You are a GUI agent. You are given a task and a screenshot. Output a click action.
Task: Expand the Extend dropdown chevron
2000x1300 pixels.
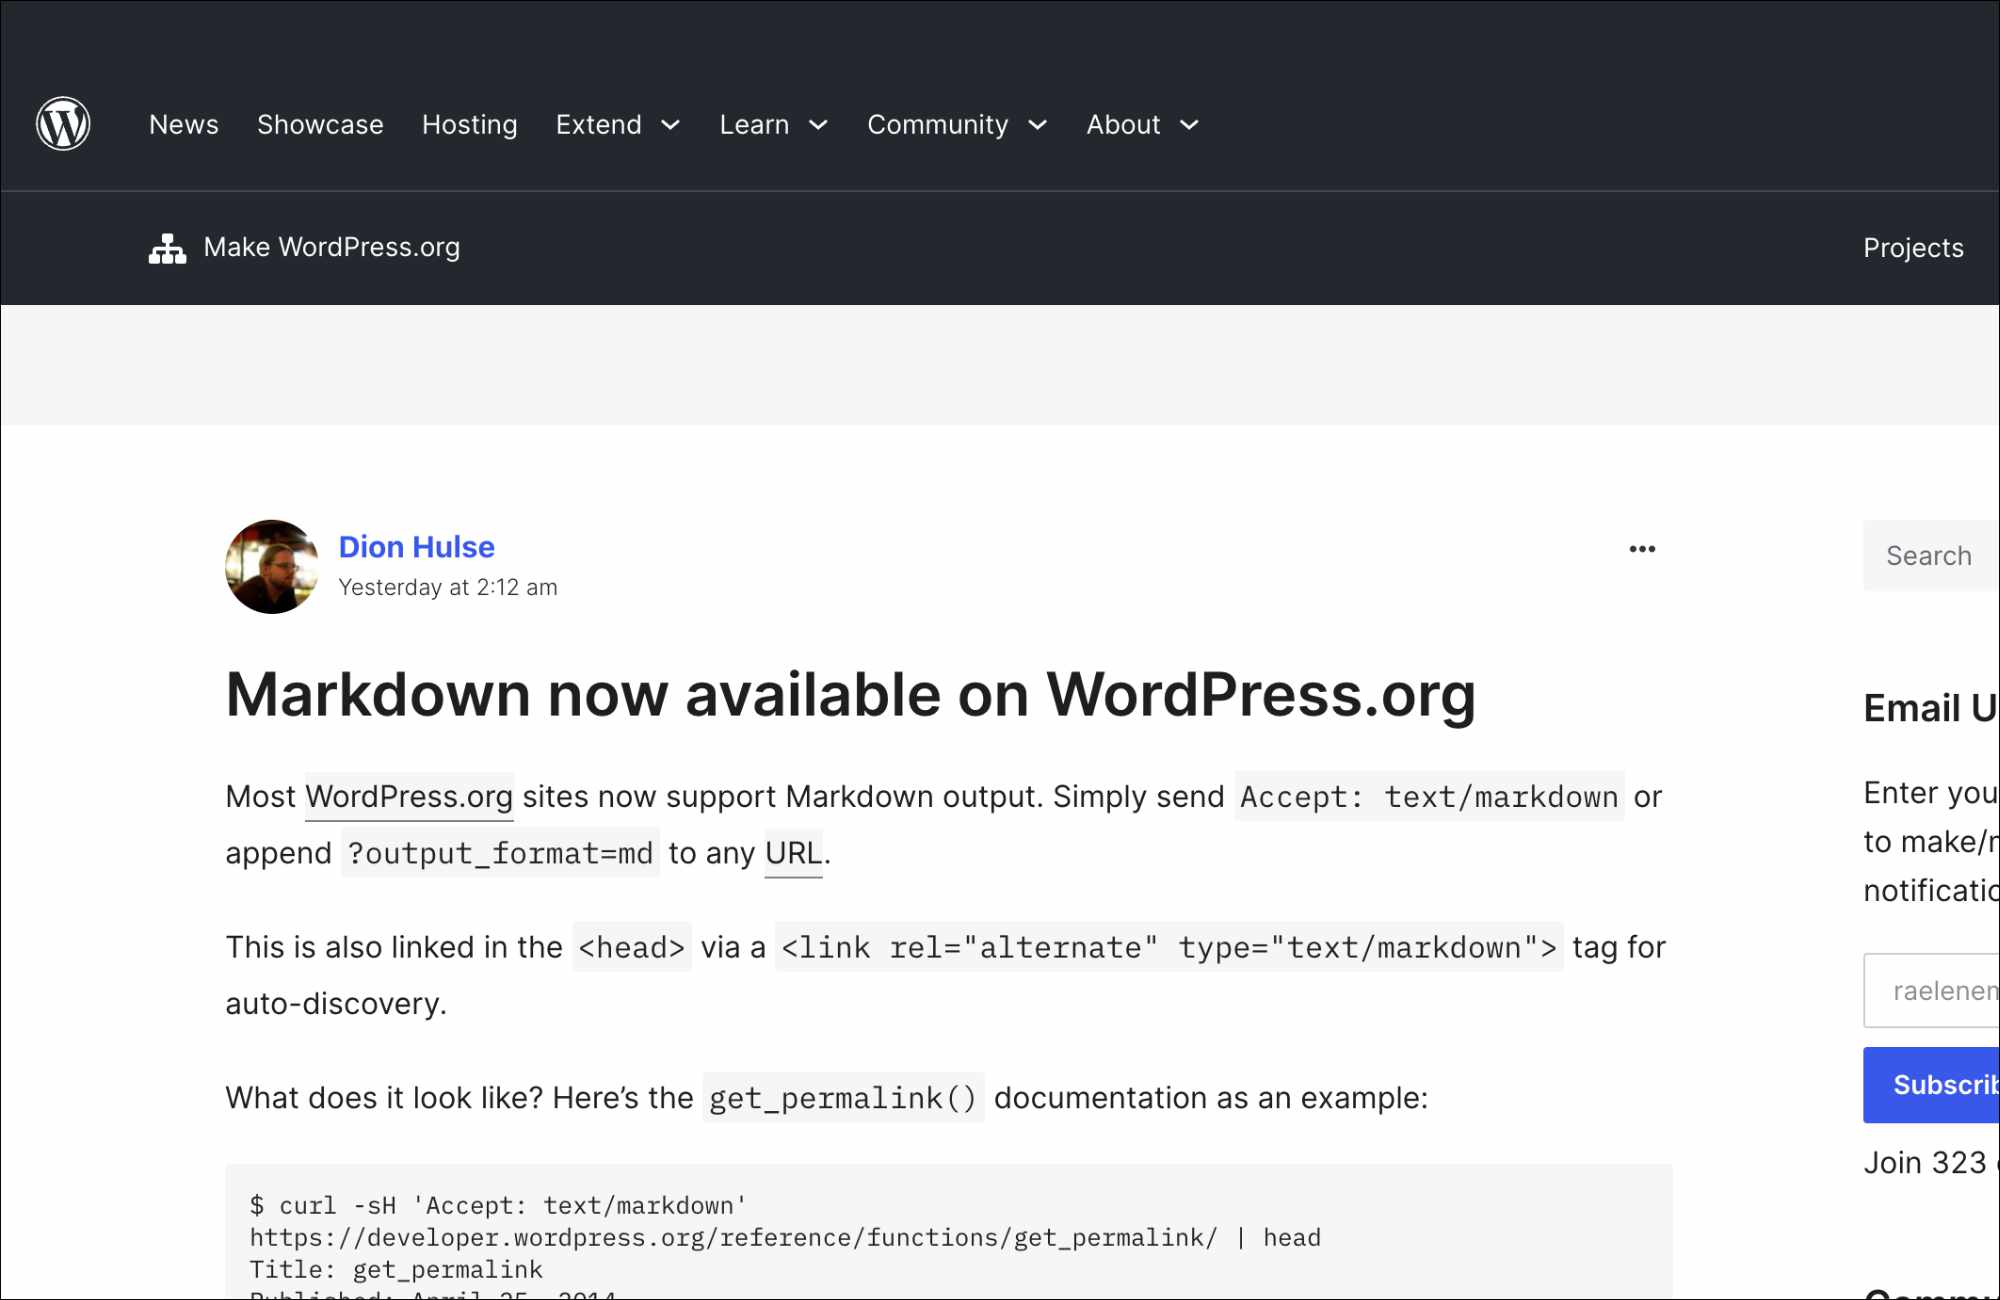point(671,125)
